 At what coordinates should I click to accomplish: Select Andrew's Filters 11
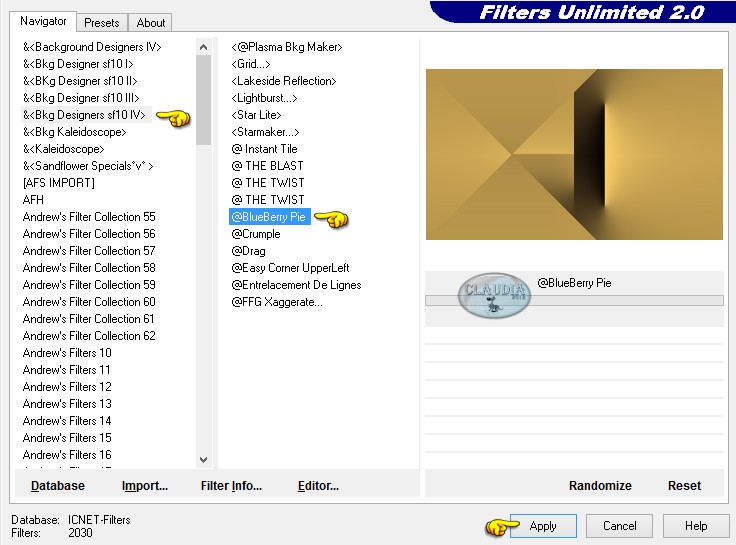point(67,370)
